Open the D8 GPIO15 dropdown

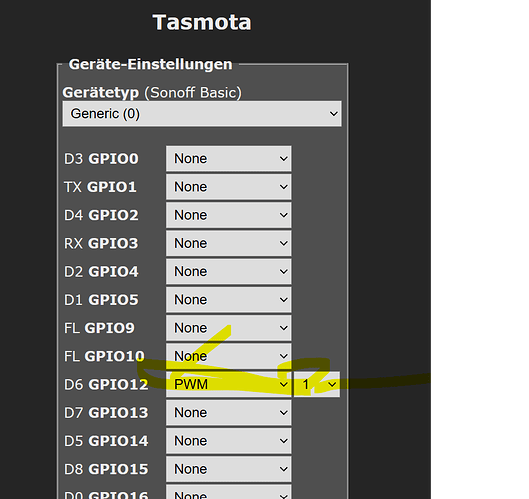pos(228,469)
